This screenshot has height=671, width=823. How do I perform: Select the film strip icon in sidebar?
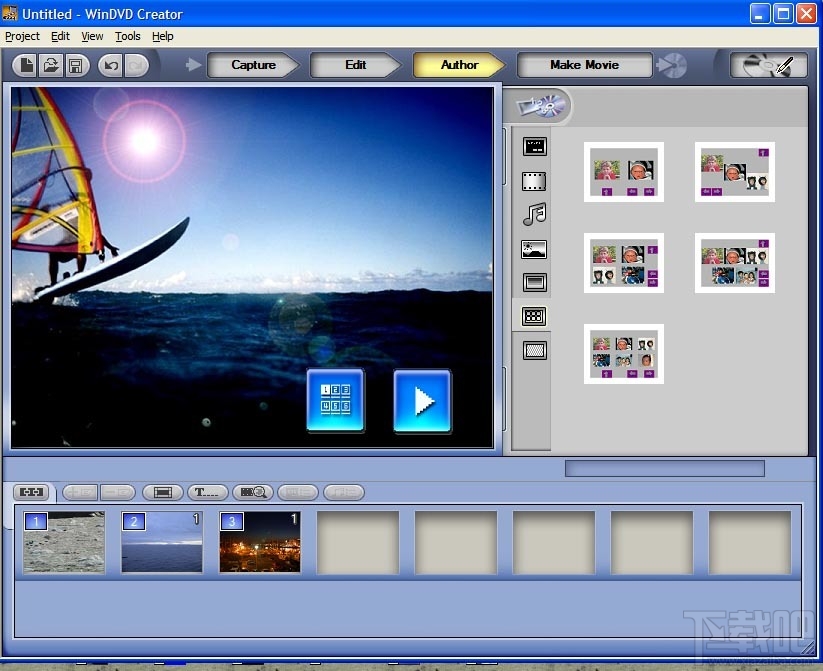pyautogui.click(x=534, y=181)
